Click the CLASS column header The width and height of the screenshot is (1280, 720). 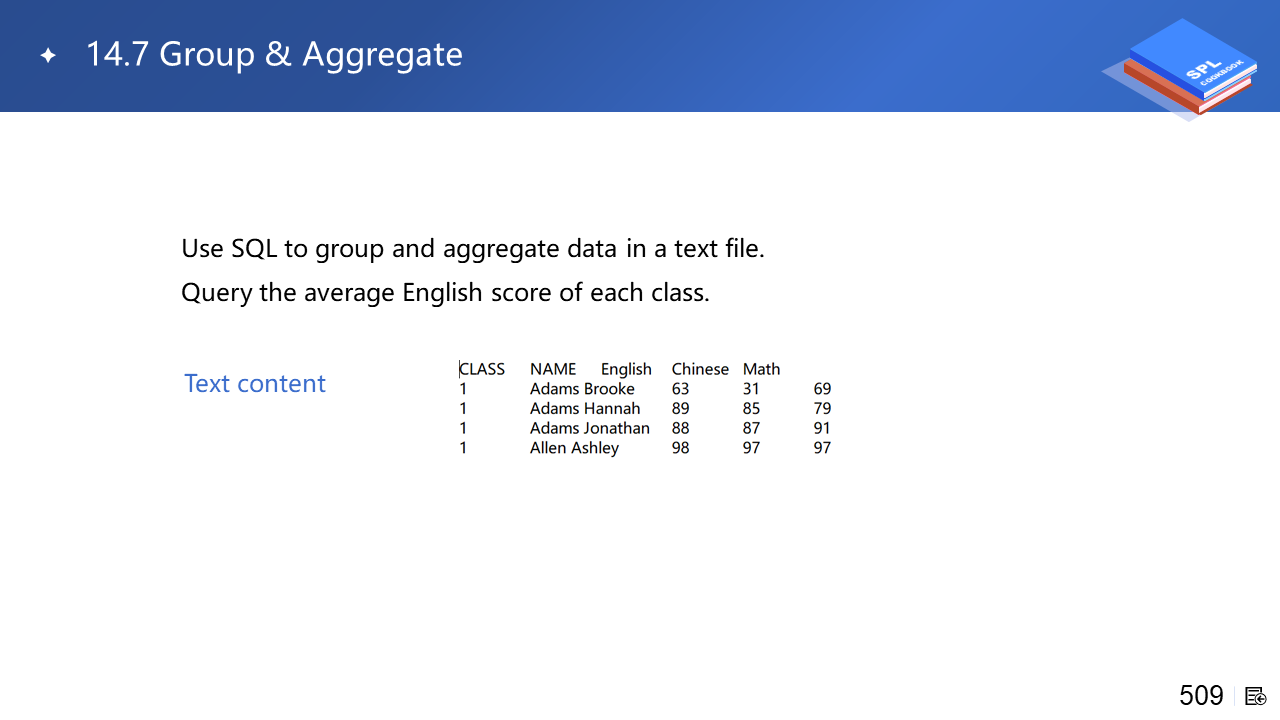(482, 369)
